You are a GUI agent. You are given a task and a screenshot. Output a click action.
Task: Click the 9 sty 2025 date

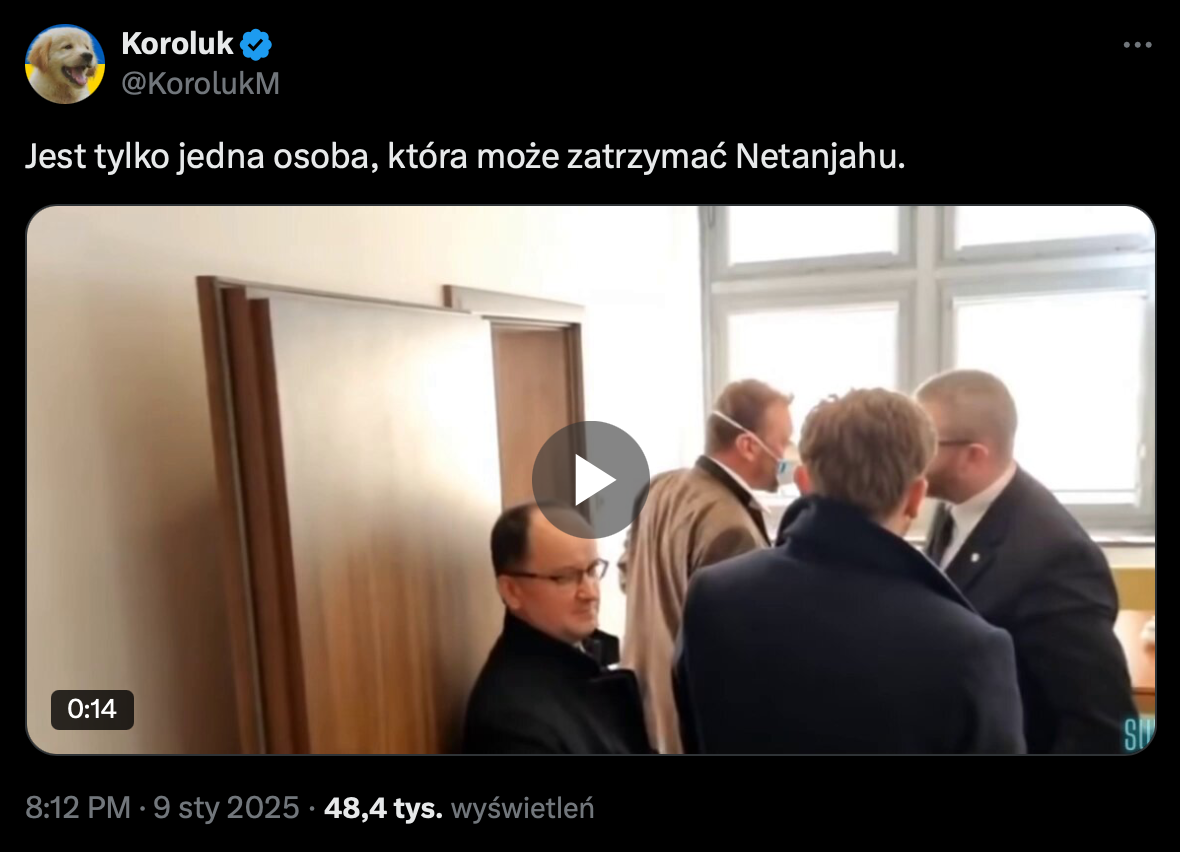tap(227, 808)
